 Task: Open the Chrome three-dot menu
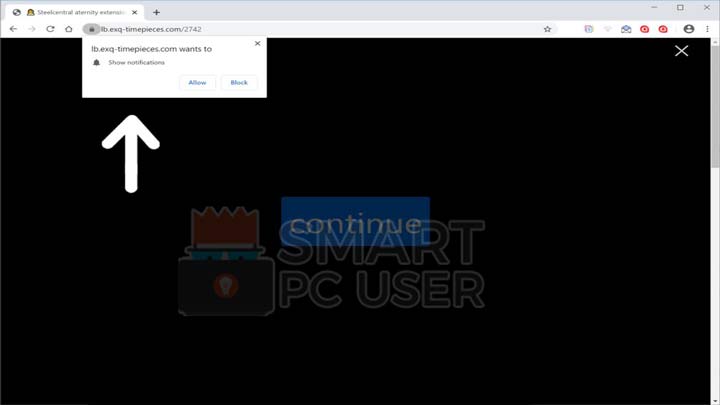tap(708, 29)
